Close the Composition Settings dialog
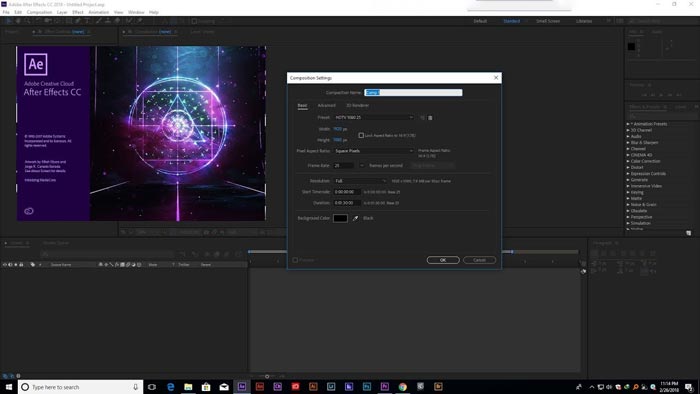 [x=496, y=78]
